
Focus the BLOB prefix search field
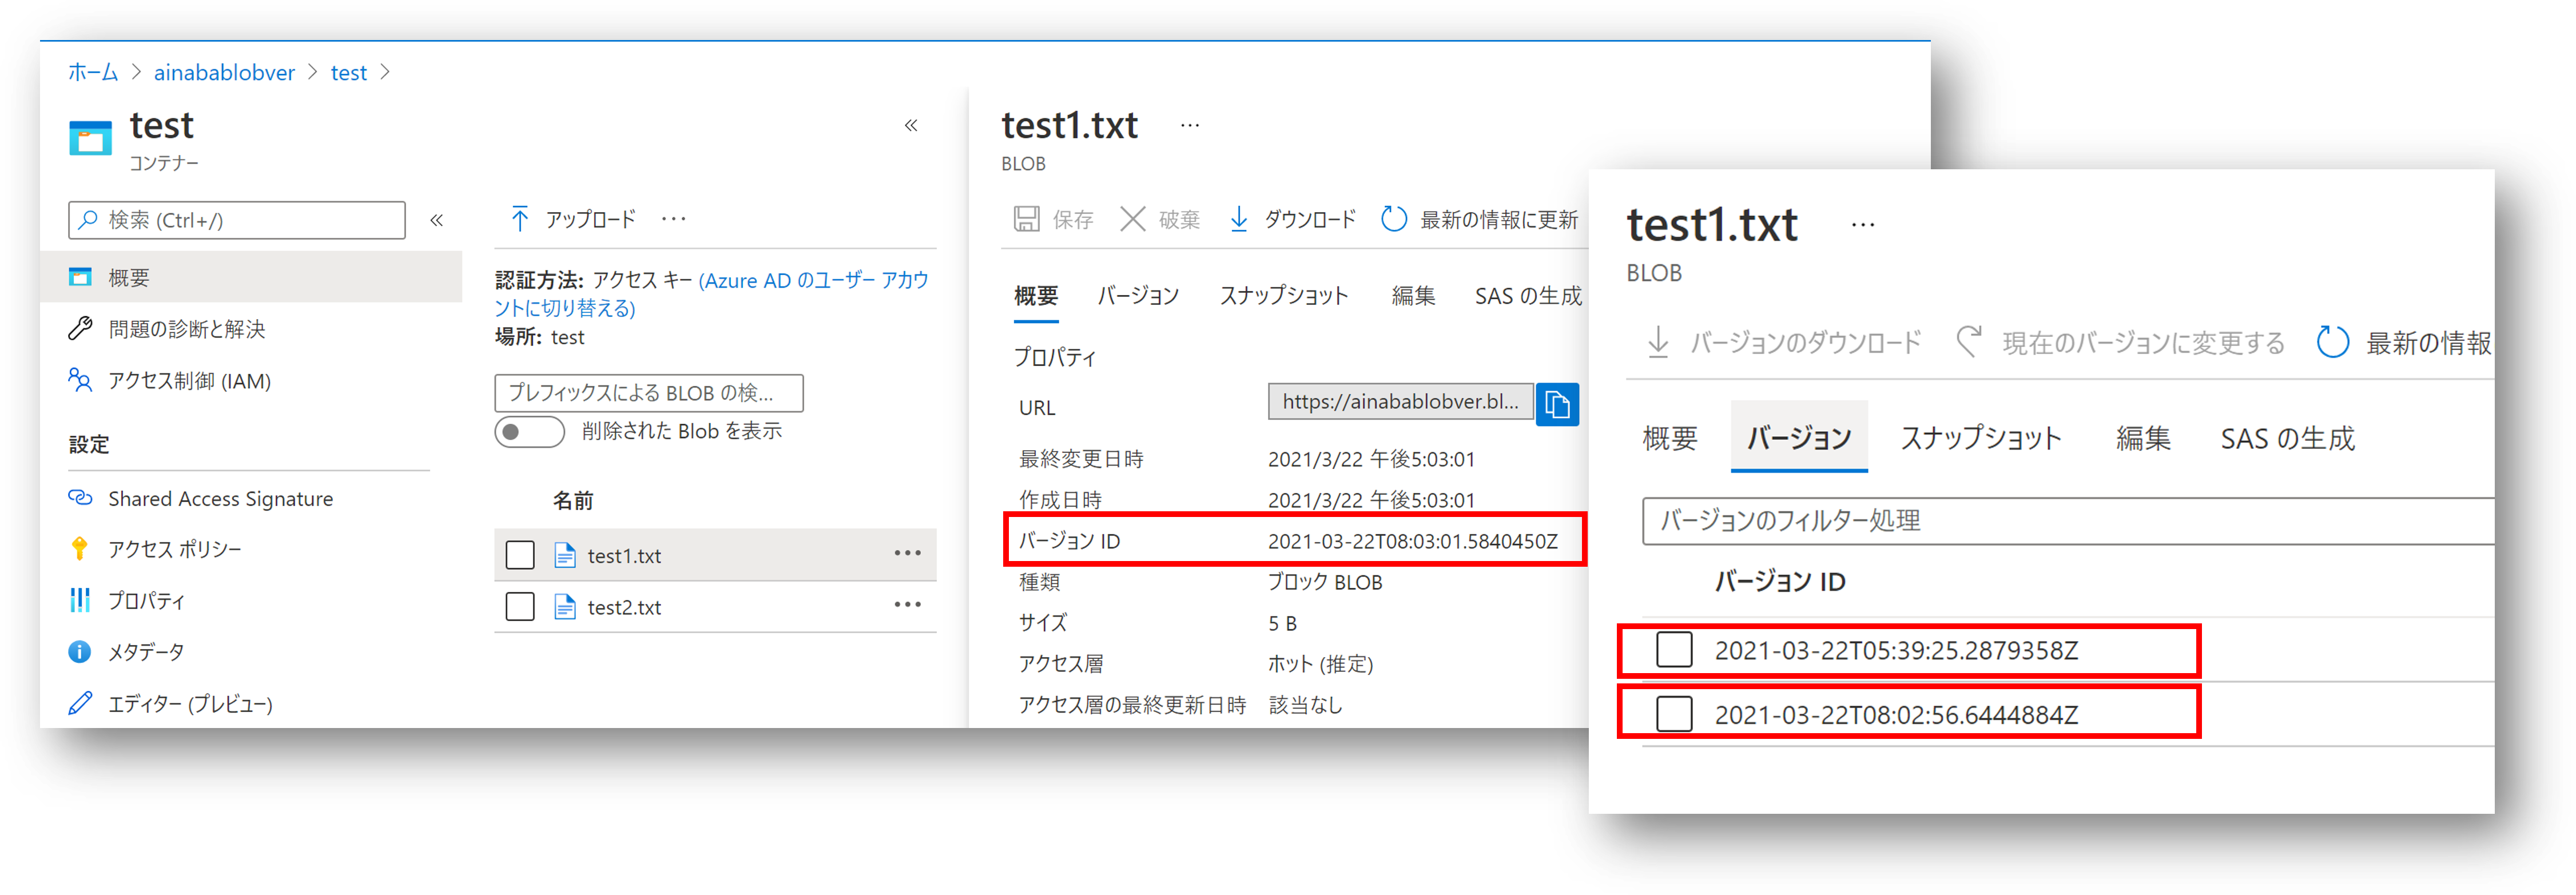648,393
